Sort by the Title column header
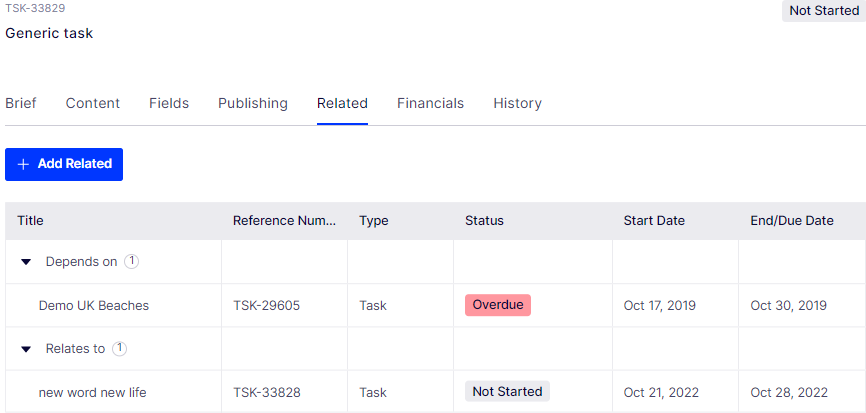Viewport: 866px width, 413px height. point(30,221)
